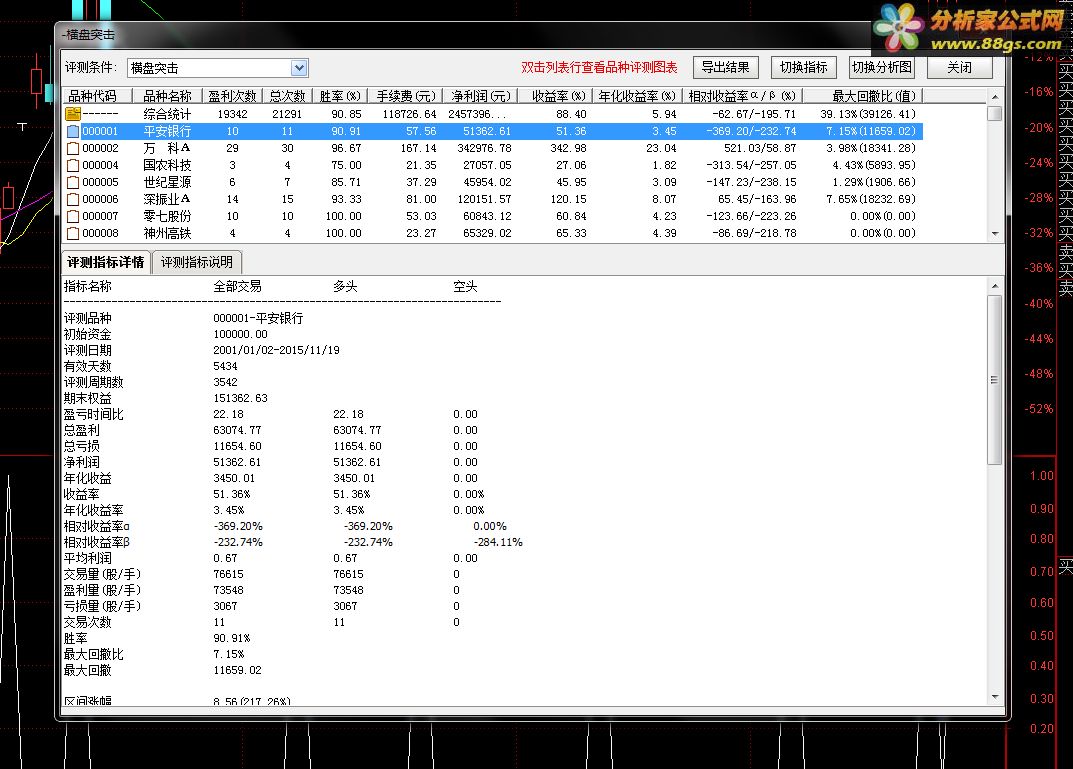The image size is (1073, 769).
Task: Sort by the 盈利次数 column header
Action: point(232,96)
